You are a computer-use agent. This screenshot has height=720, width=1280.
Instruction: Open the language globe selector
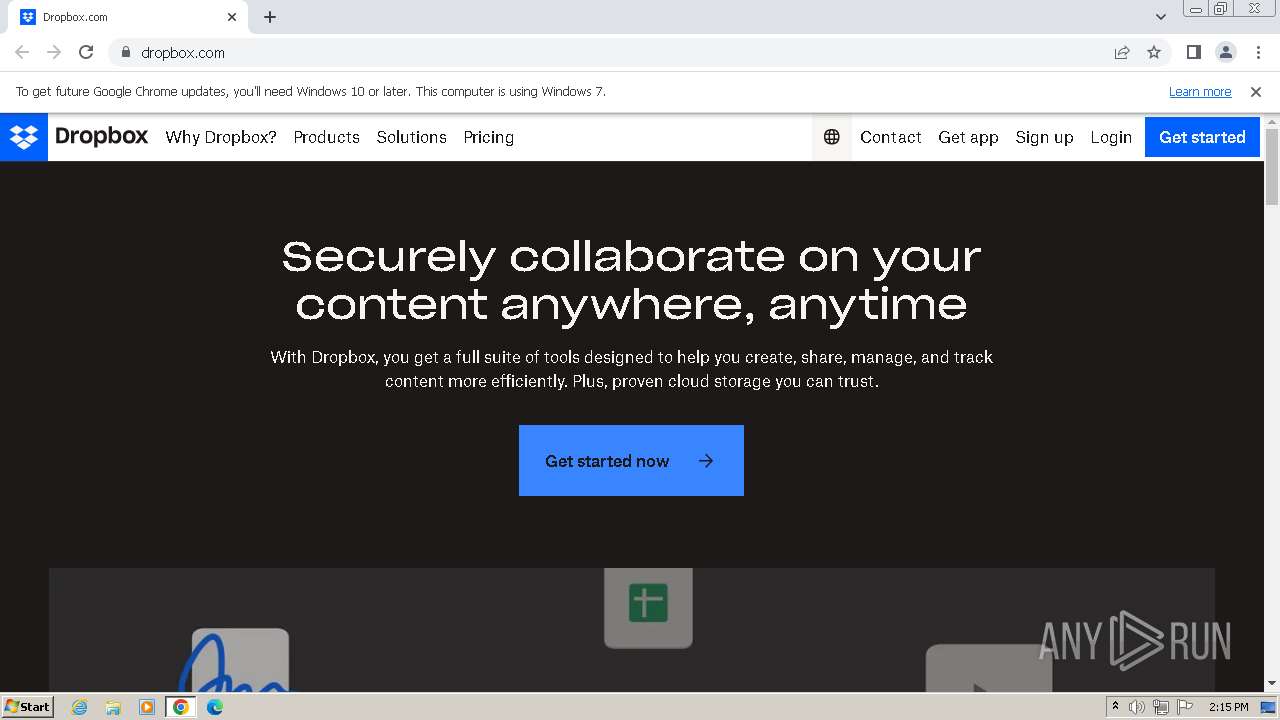coord(831,137)
